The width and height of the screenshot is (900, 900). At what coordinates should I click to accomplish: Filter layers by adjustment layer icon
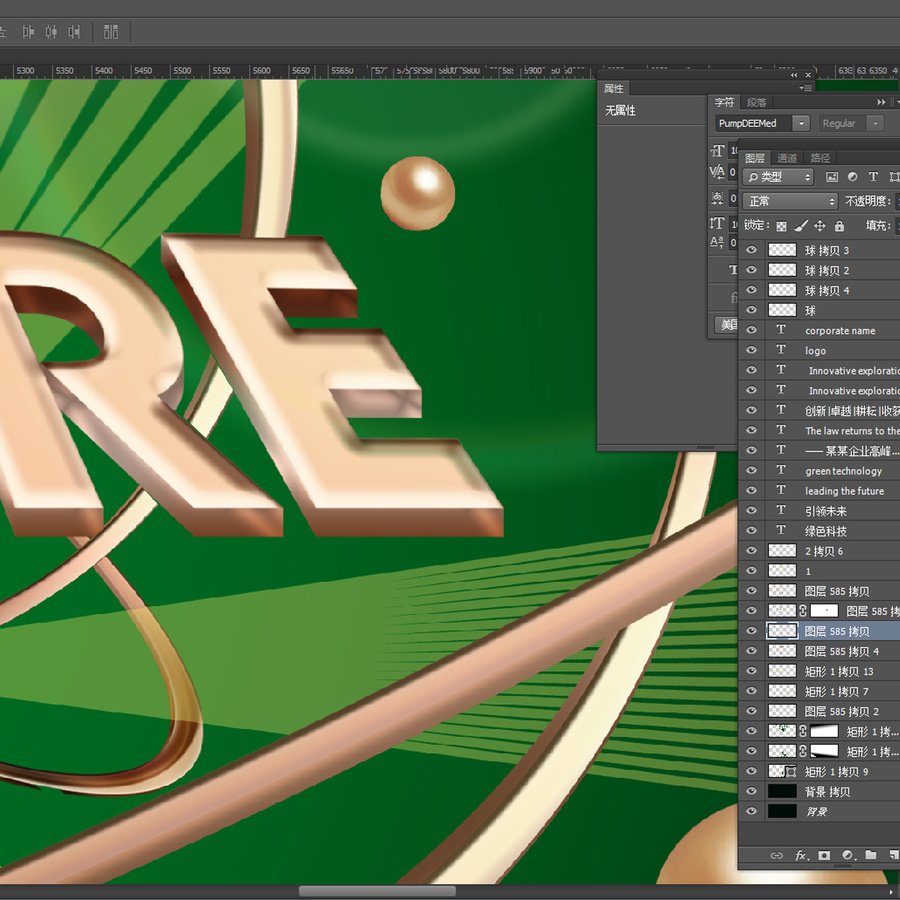click(852, 177)
